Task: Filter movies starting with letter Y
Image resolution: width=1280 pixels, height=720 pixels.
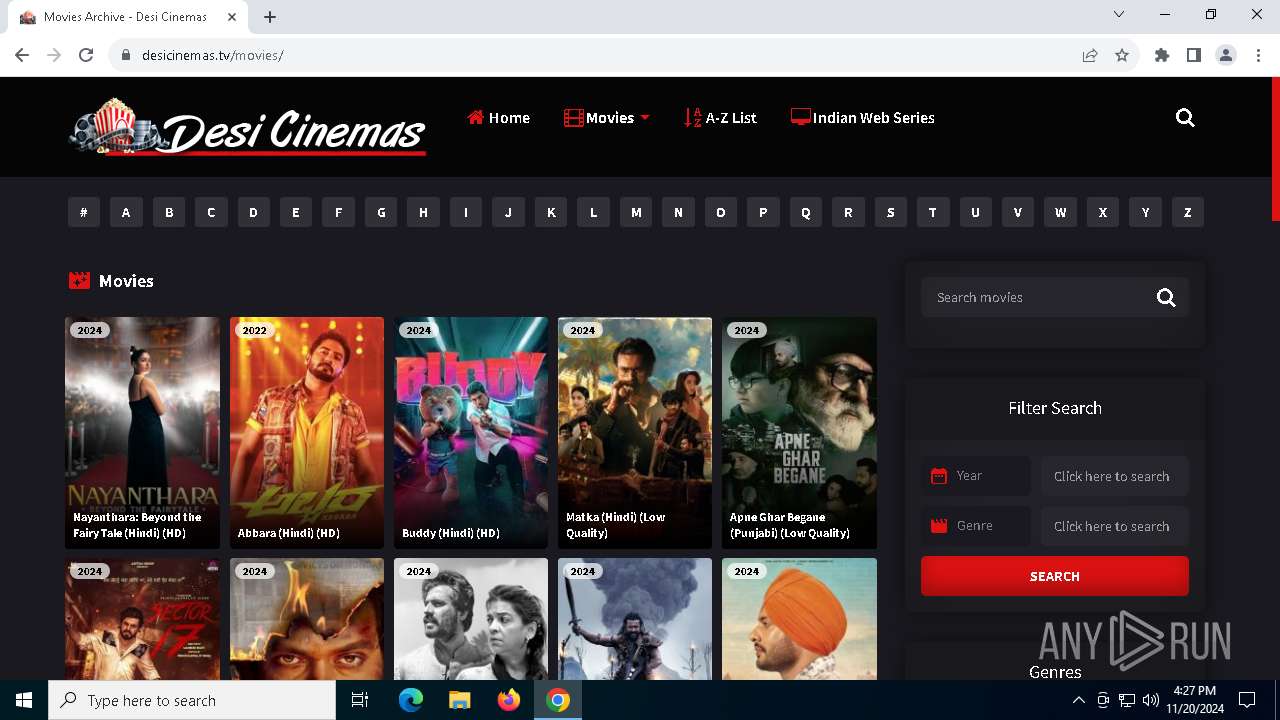Action: click(1146, 212)
